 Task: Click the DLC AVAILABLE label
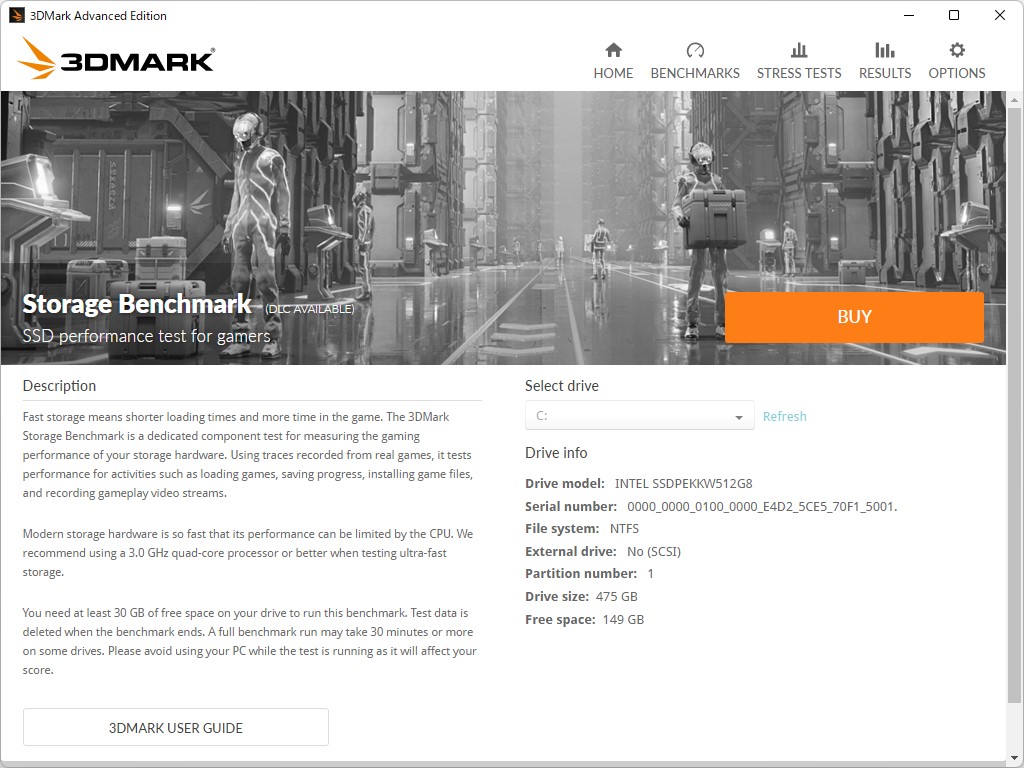pyautogui.click(x=309, y=308)
